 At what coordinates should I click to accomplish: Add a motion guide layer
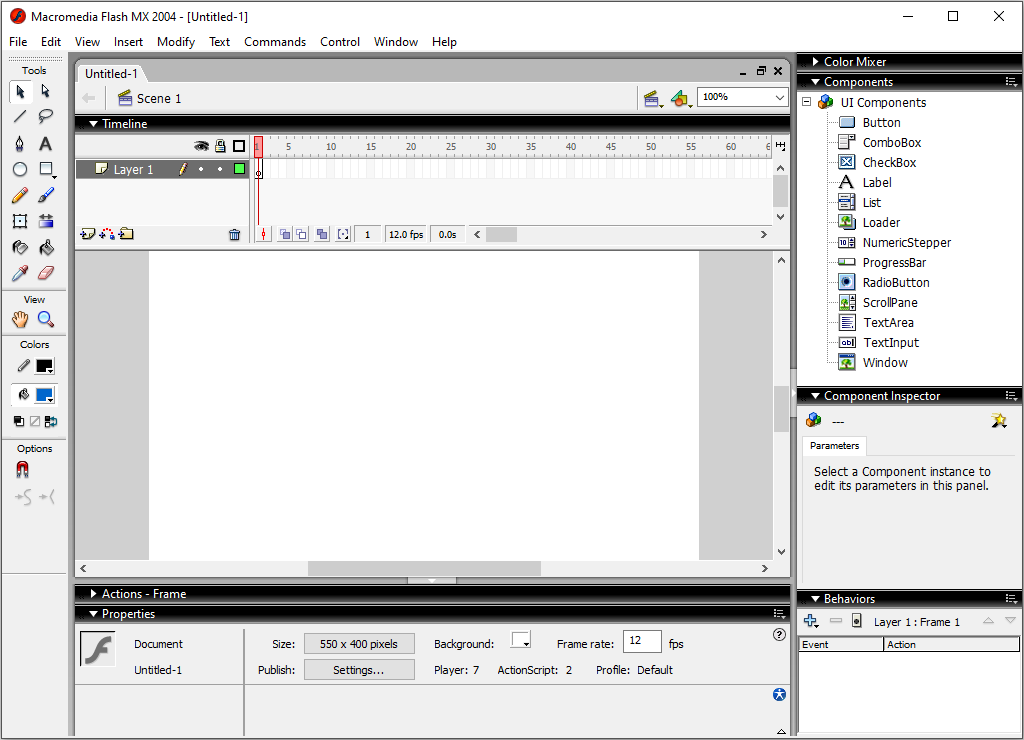107,234
